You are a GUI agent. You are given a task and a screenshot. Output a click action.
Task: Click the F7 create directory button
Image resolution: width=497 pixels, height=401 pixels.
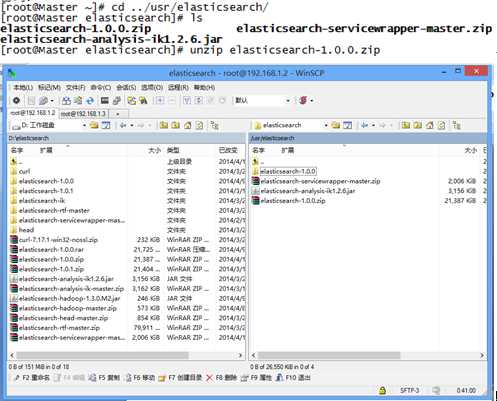[x=180, y=378]
